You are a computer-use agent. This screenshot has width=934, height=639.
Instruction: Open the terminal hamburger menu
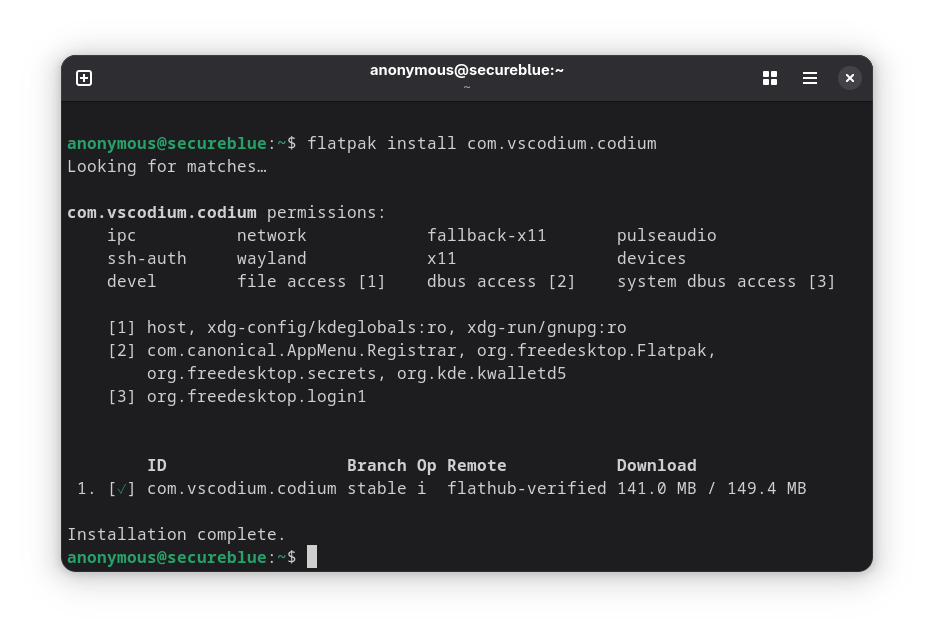(810, 78)
